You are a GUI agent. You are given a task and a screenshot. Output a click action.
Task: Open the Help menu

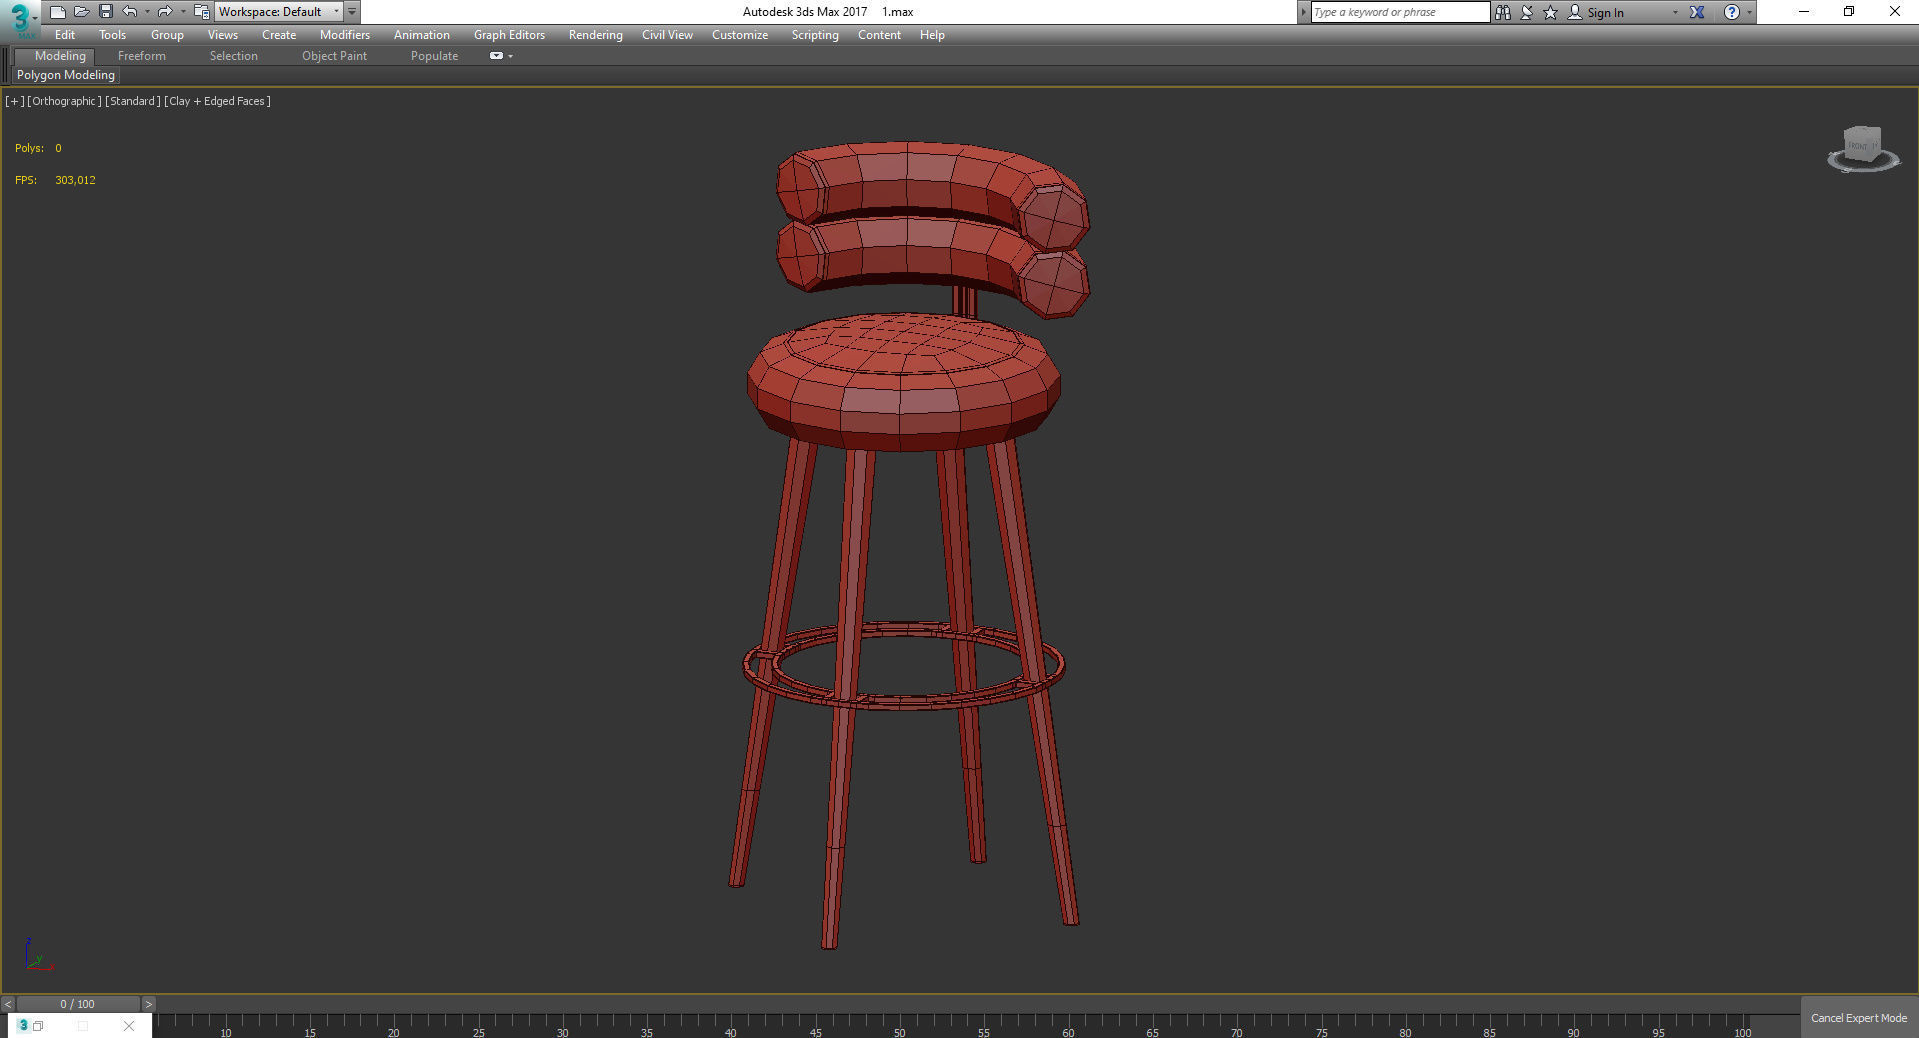coord(932,35)
